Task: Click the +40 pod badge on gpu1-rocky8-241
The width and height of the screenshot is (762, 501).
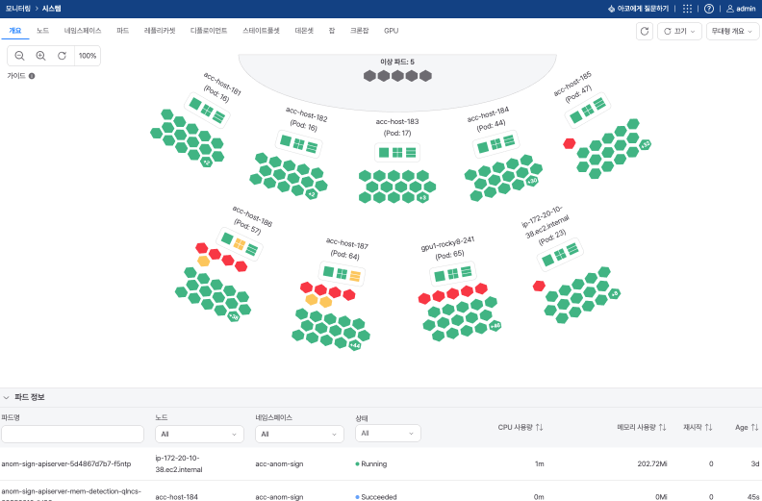Action: coord(495,326)
